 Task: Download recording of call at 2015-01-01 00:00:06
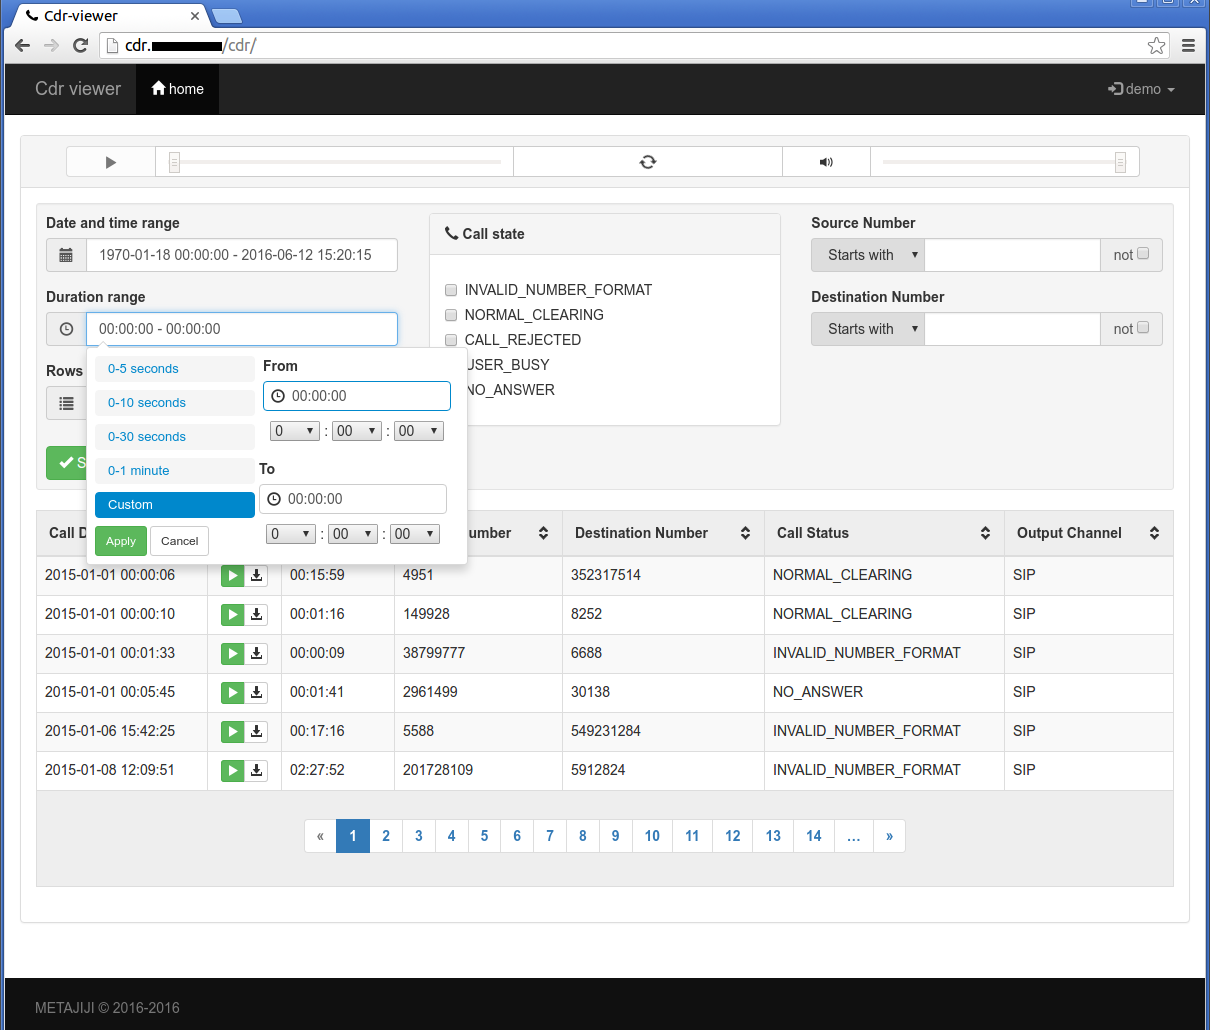click(x=256, y=575)
